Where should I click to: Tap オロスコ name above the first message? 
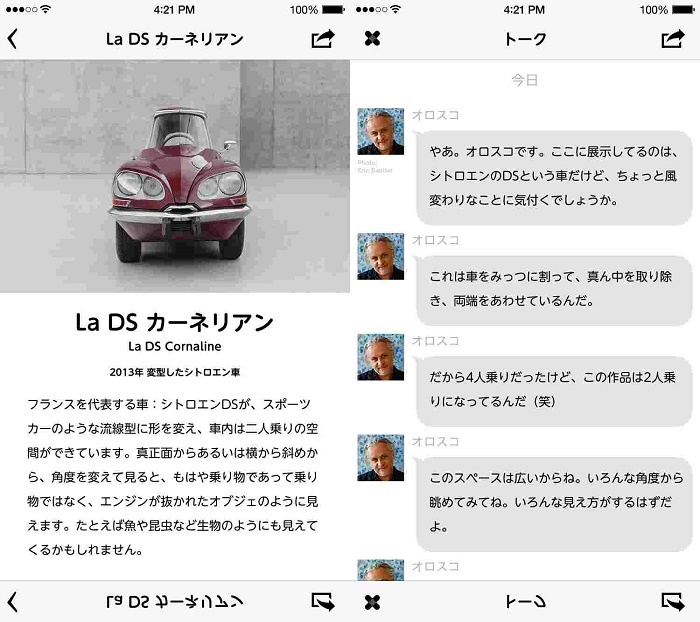(x=435, y=115)
